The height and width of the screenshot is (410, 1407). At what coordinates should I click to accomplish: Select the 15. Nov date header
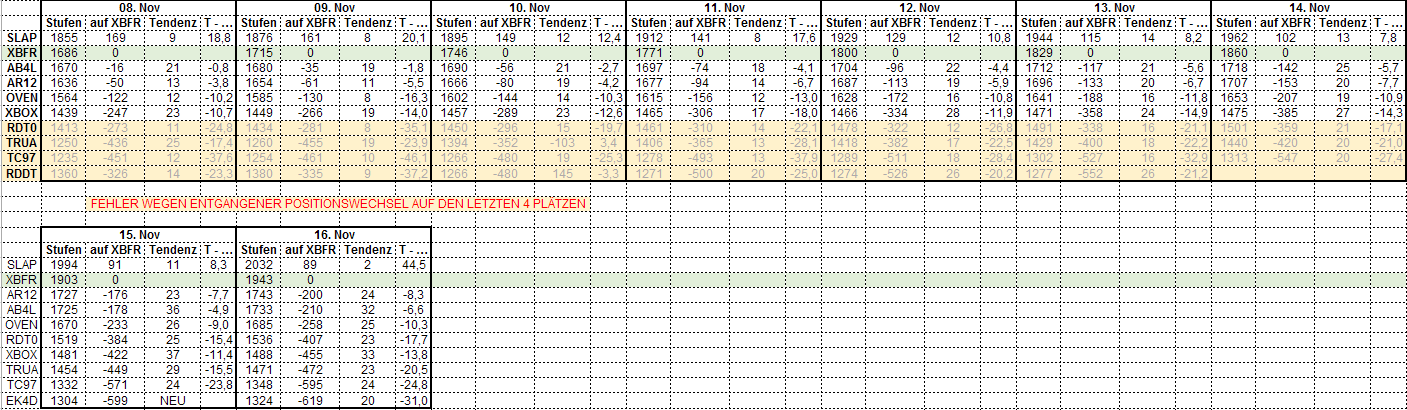click(138, 234)
